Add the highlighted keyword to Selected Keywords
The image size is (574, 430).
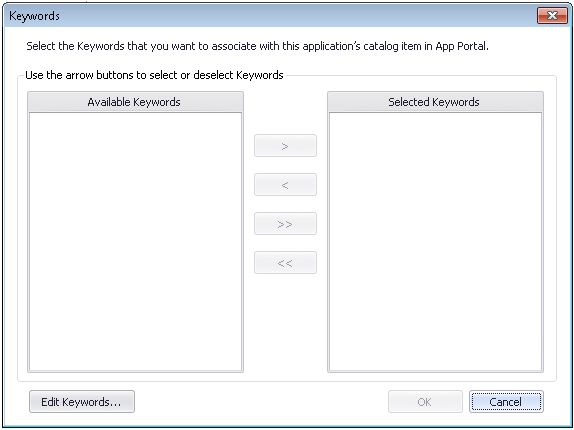point(285,146)
